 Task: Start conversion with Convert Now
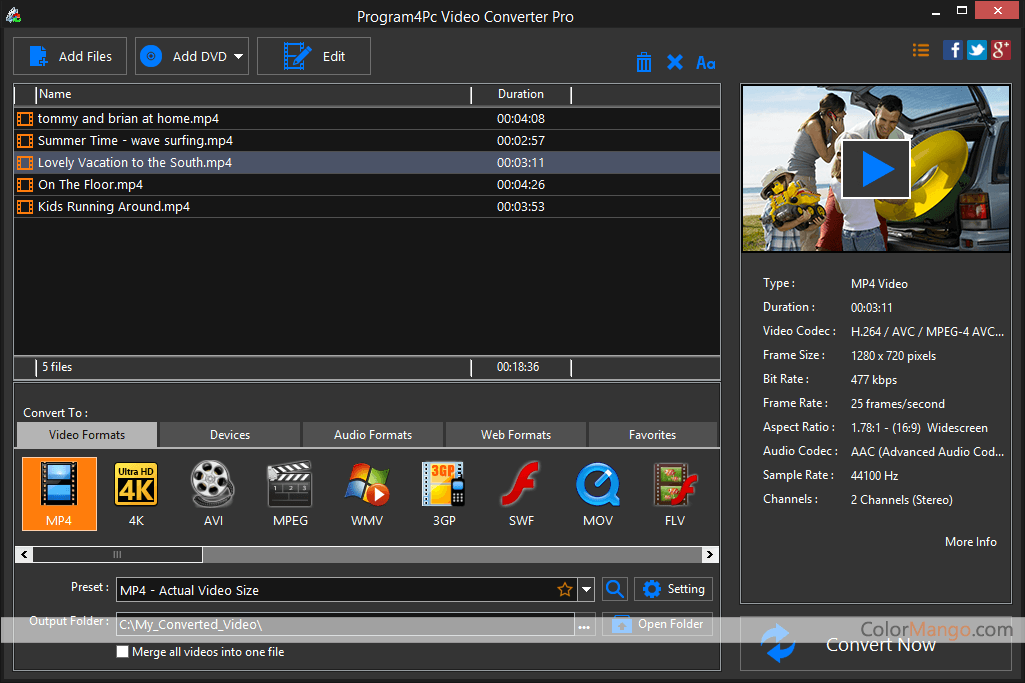(876, 644)
